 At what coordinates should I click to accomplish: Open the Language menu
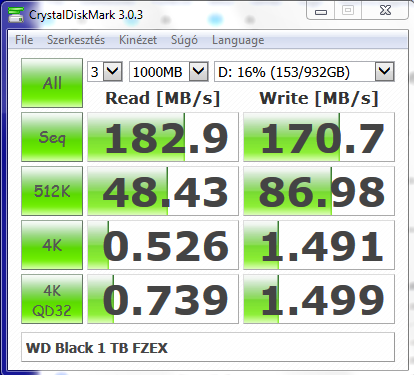[238, 40]
